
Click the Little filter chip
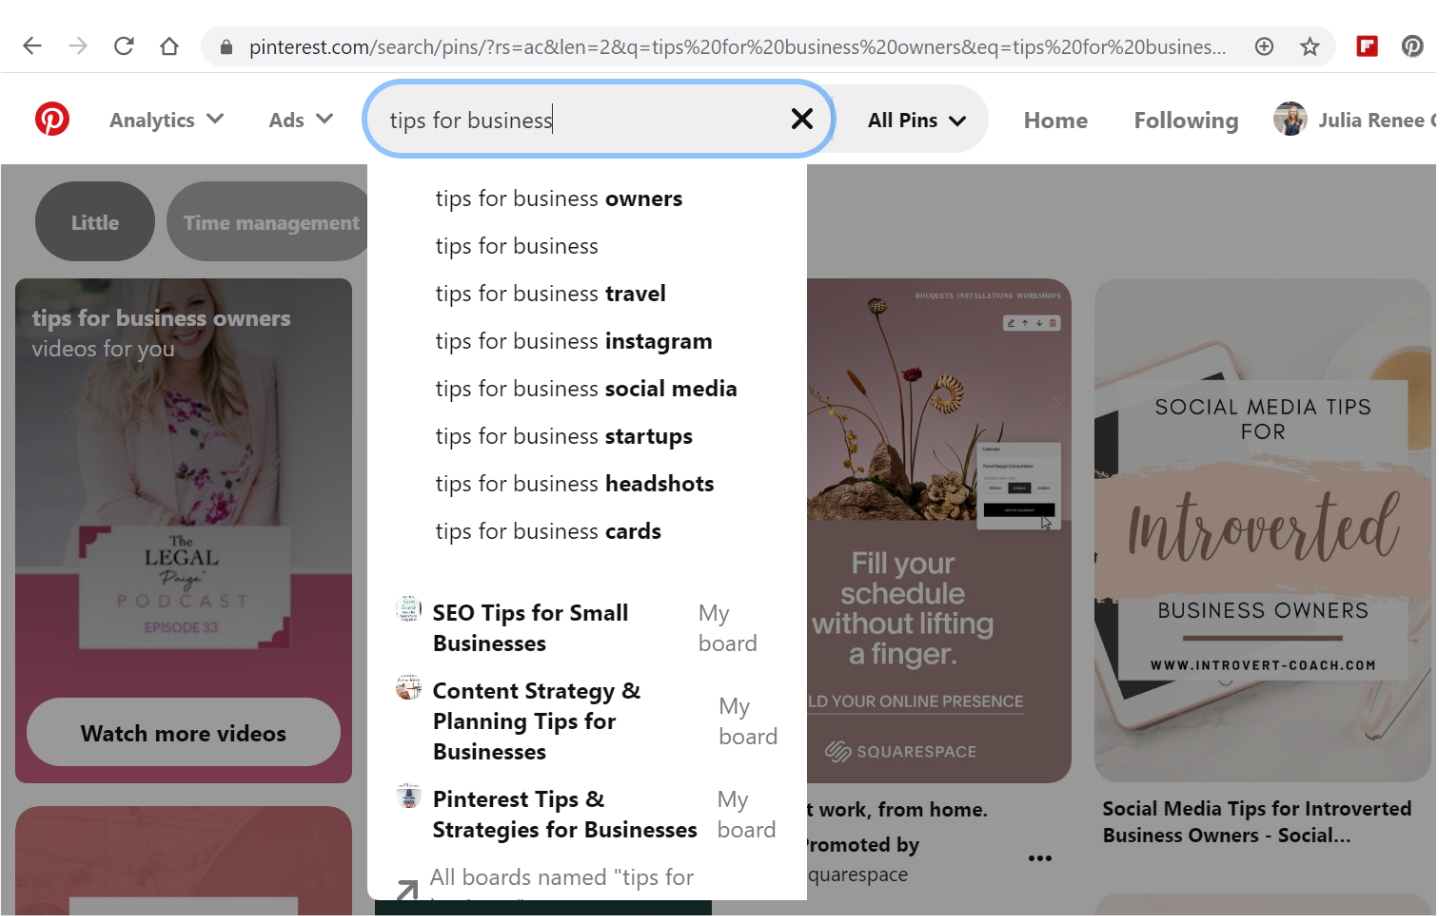point(95,222)
